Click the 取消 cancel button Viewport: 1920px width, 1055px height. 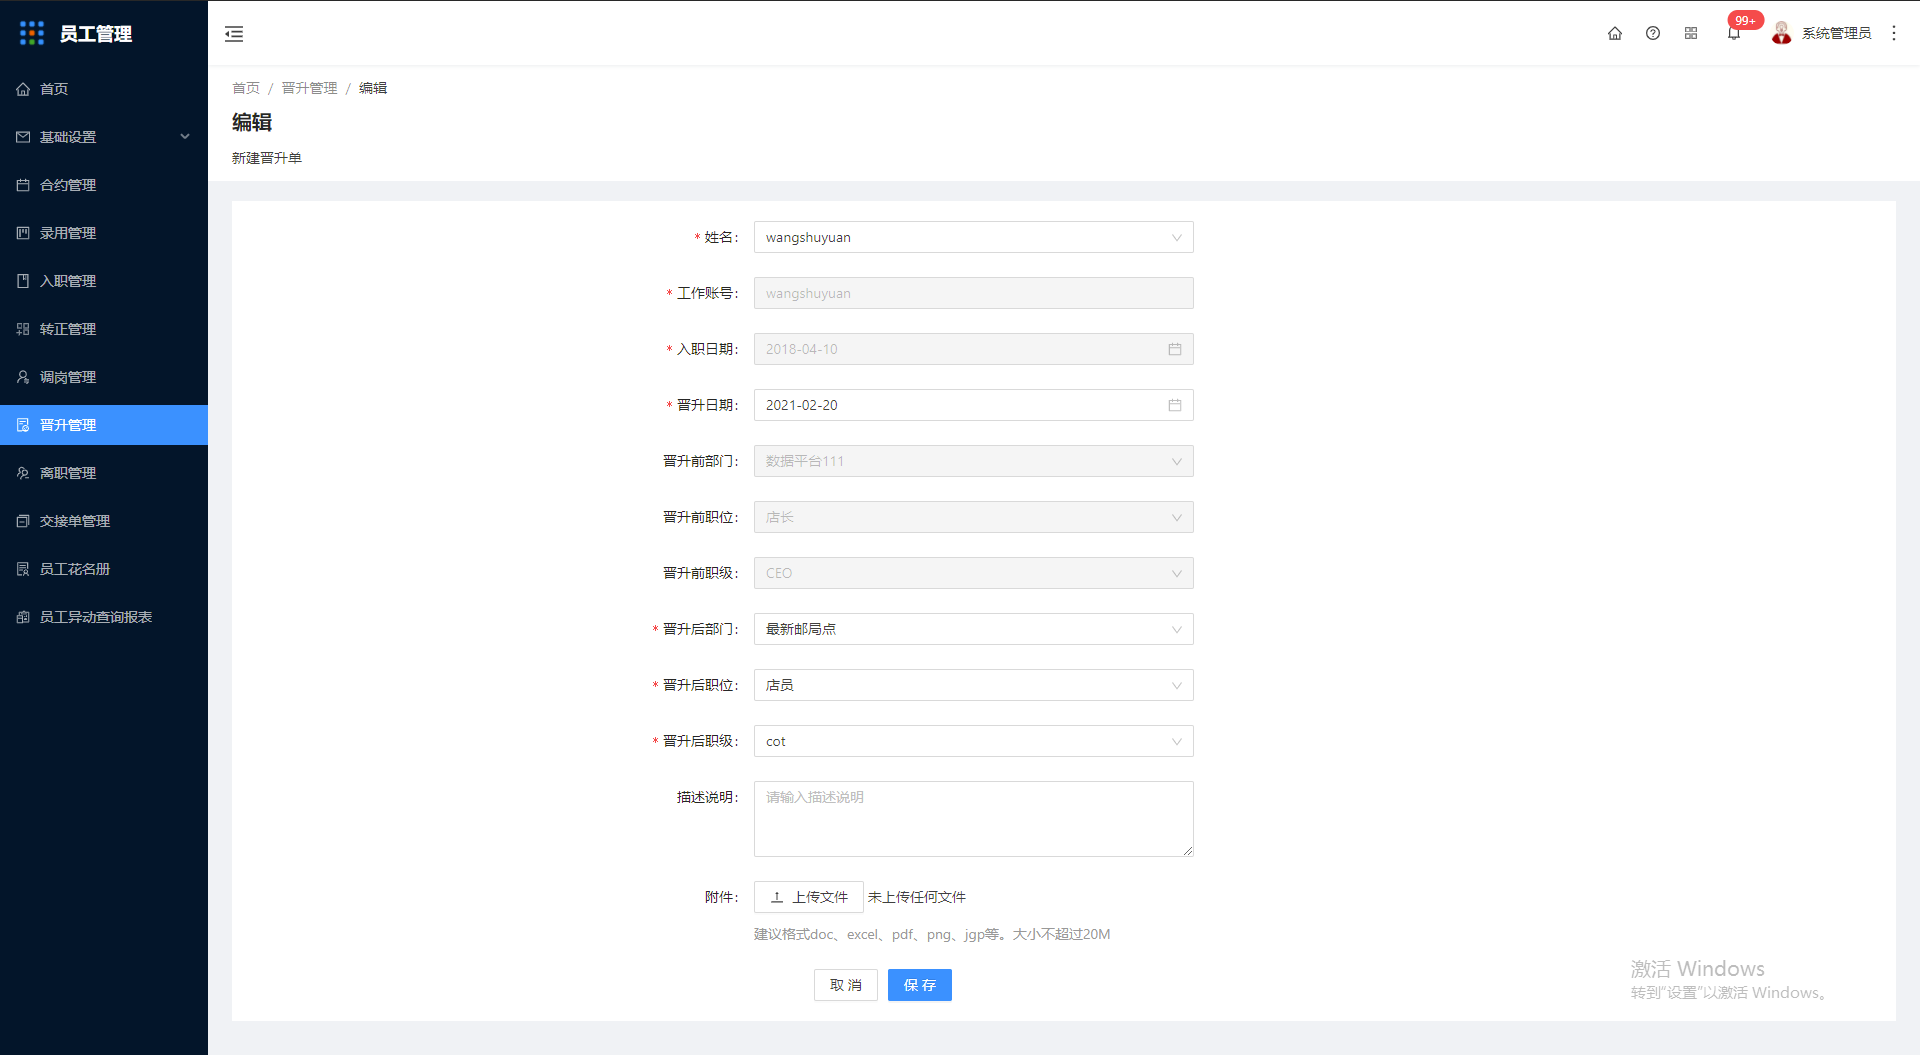click(x=845, y=985)
